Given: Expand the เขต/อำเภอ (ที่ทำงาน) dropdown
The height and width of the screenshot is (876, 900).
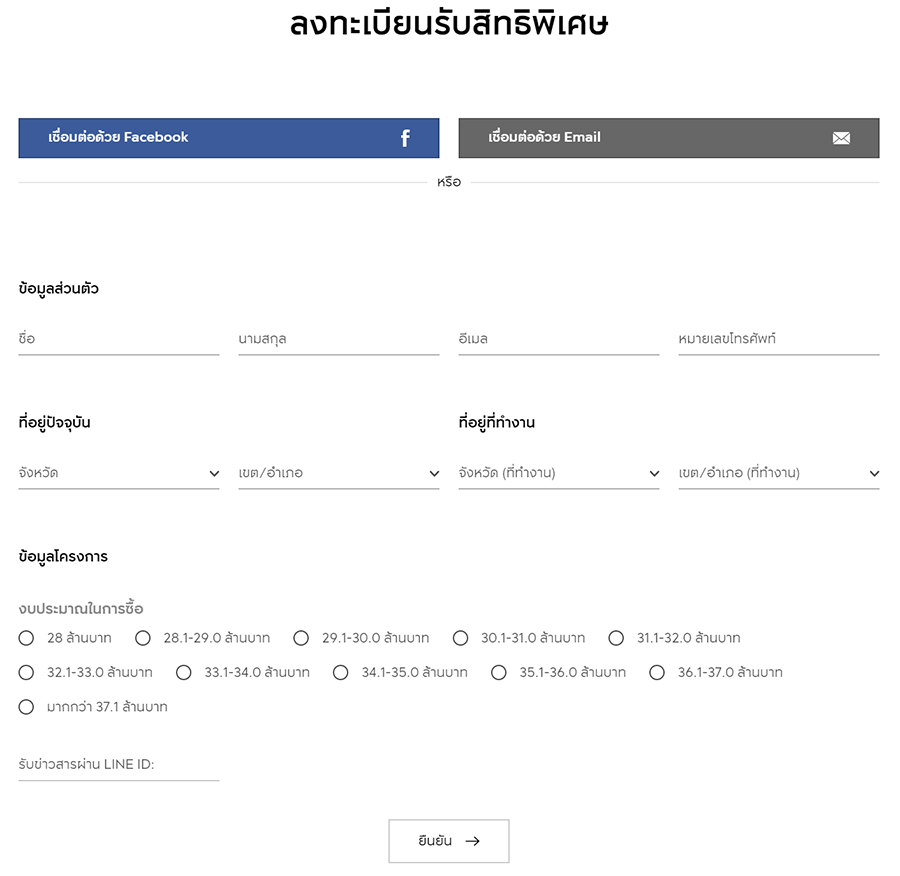Looking at the screenshot, I should pos(778,473).
